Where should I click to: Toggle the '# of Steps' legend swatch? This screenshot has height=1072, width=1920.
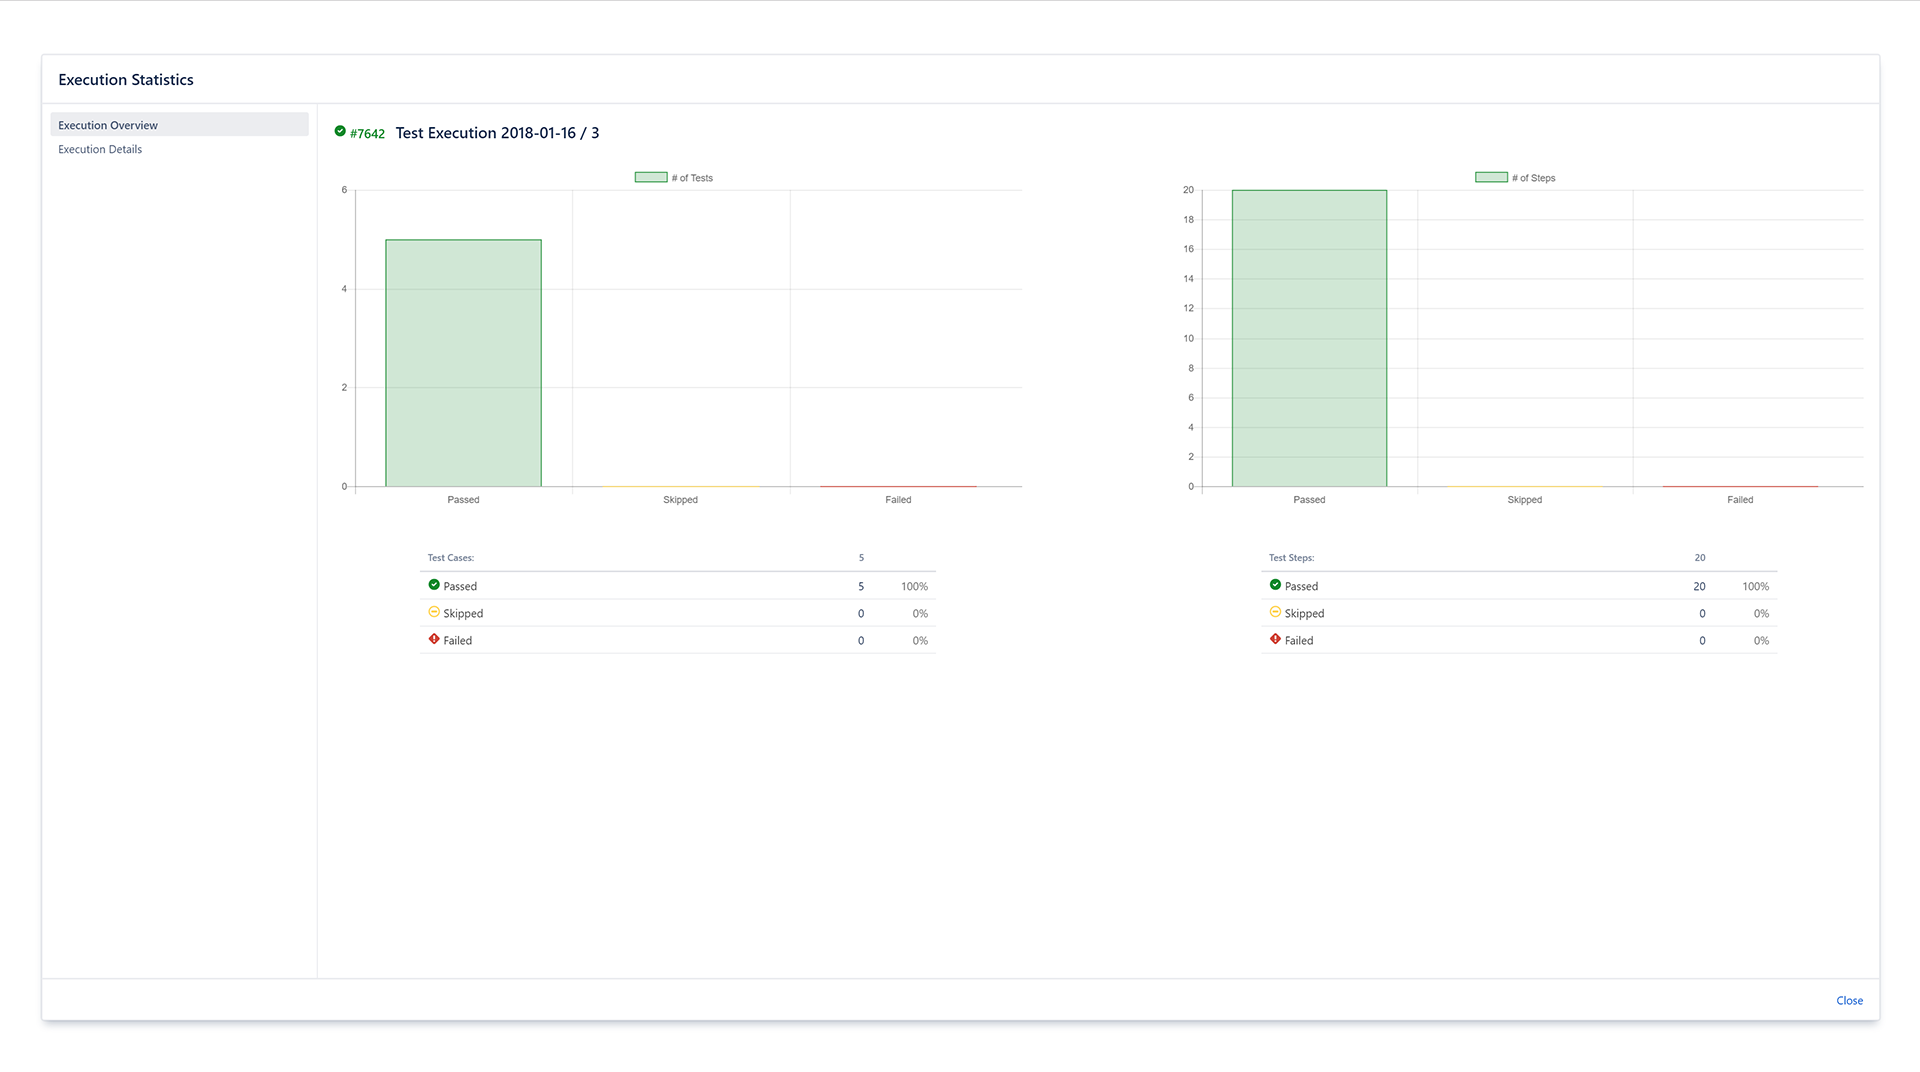click(1491, 177)
